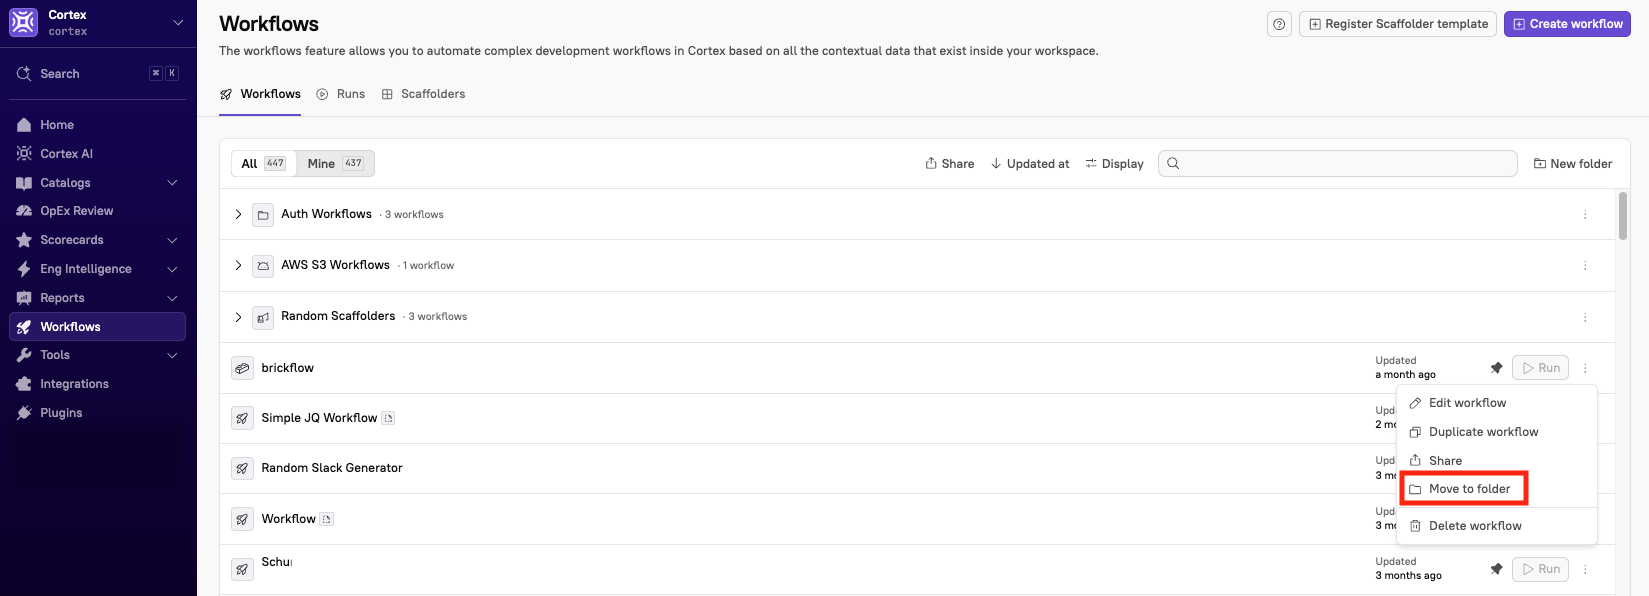
Task: Run the brickflow workflow
Action: [1540, 368]
